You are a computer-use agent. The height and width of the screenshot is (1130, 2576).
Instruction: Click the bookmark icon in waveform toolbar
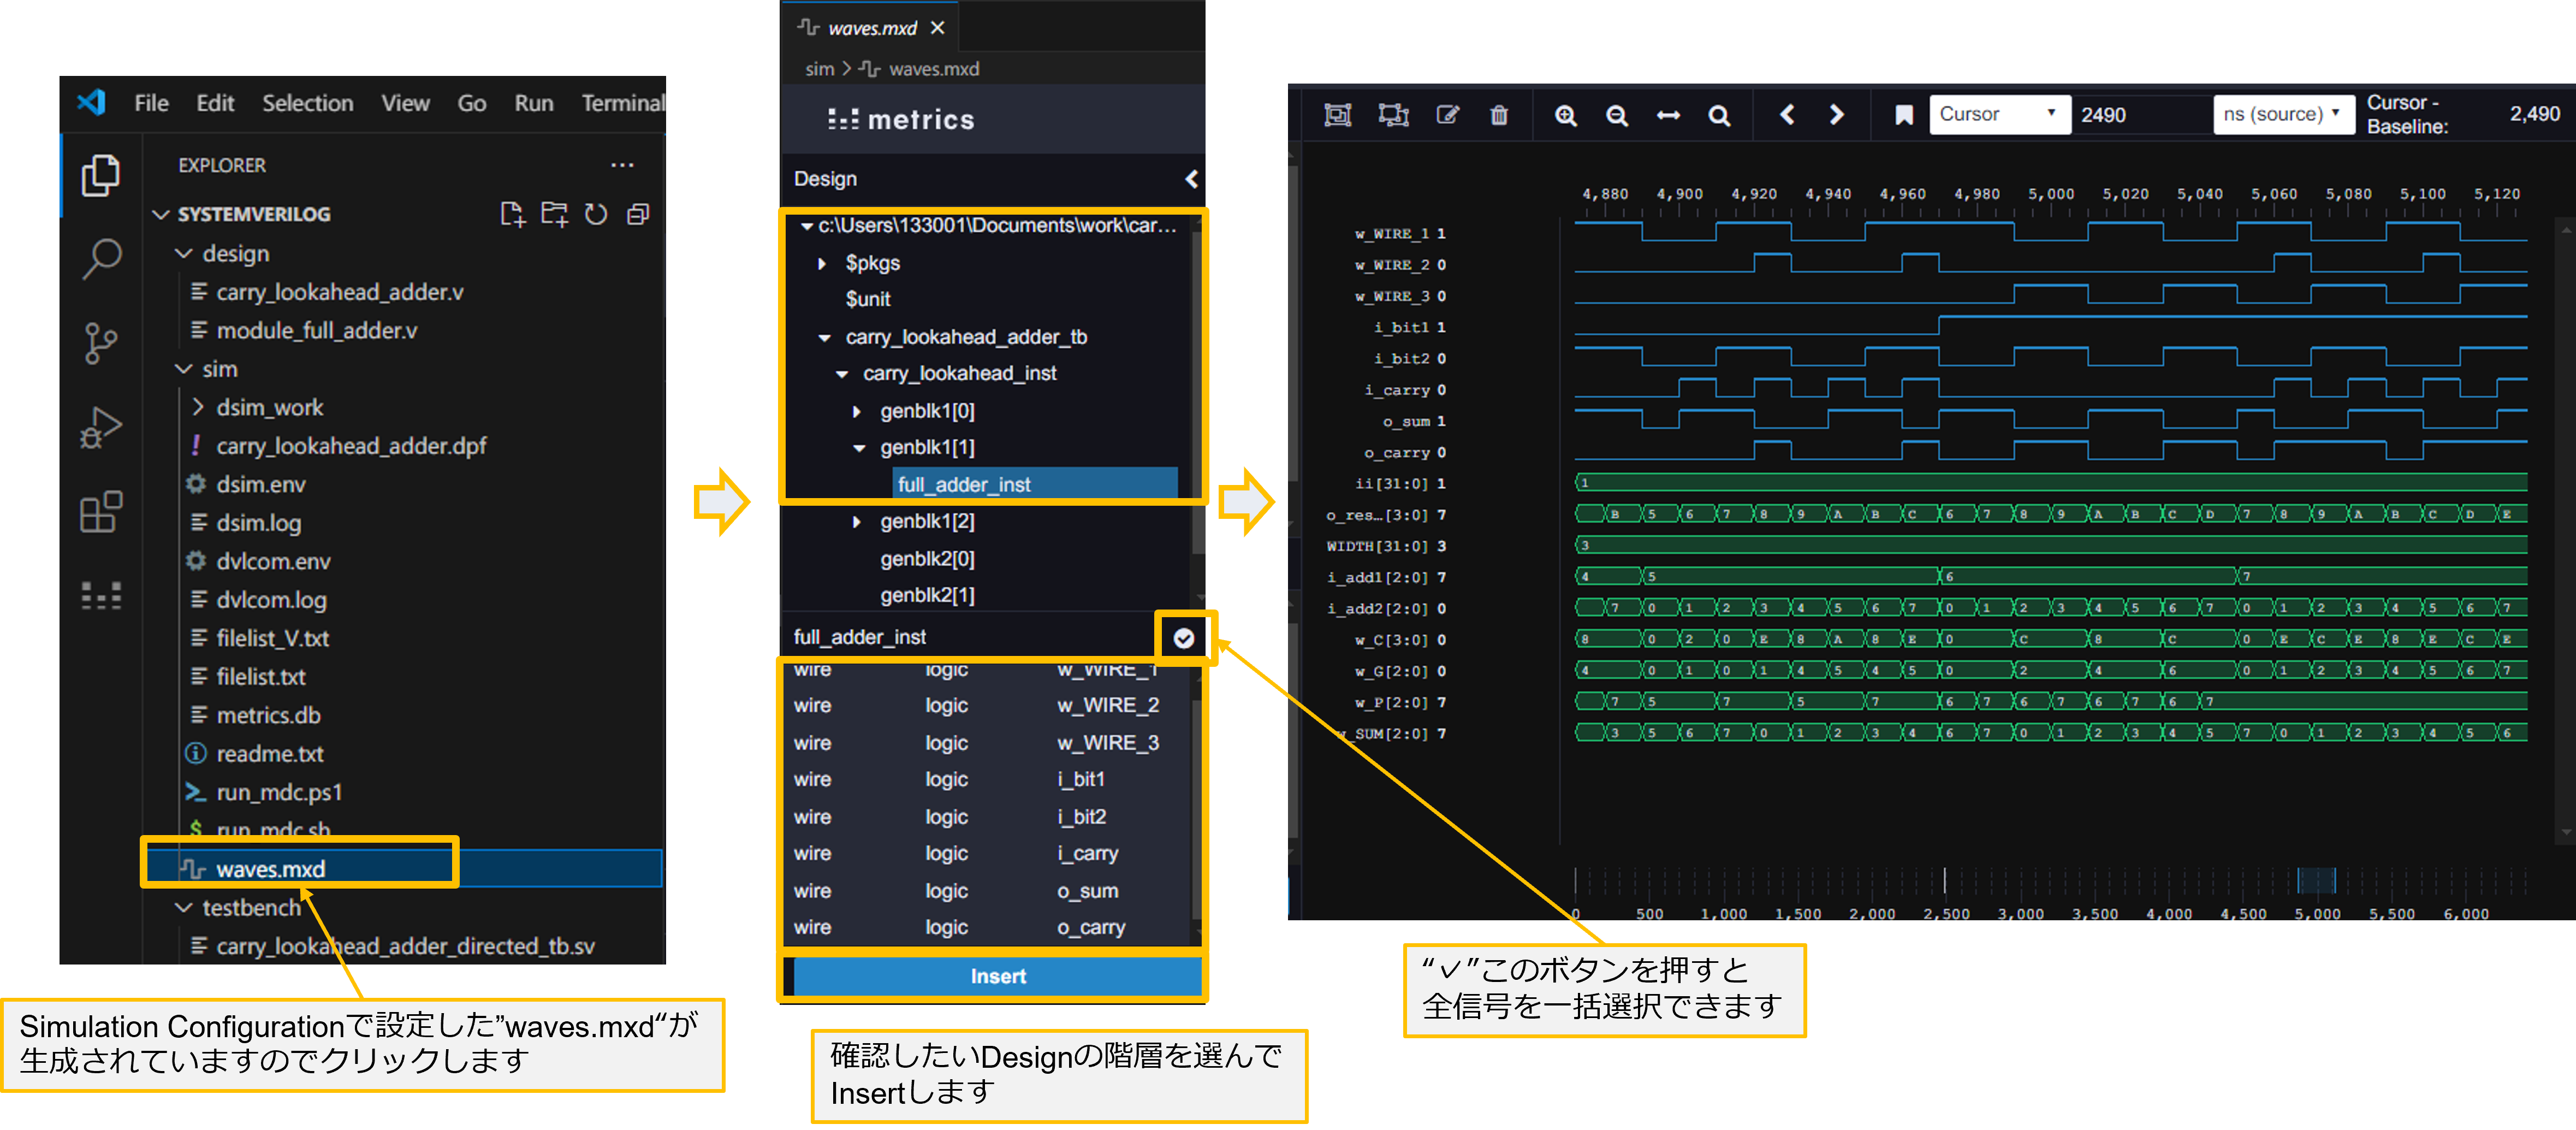coord(1903,115)
